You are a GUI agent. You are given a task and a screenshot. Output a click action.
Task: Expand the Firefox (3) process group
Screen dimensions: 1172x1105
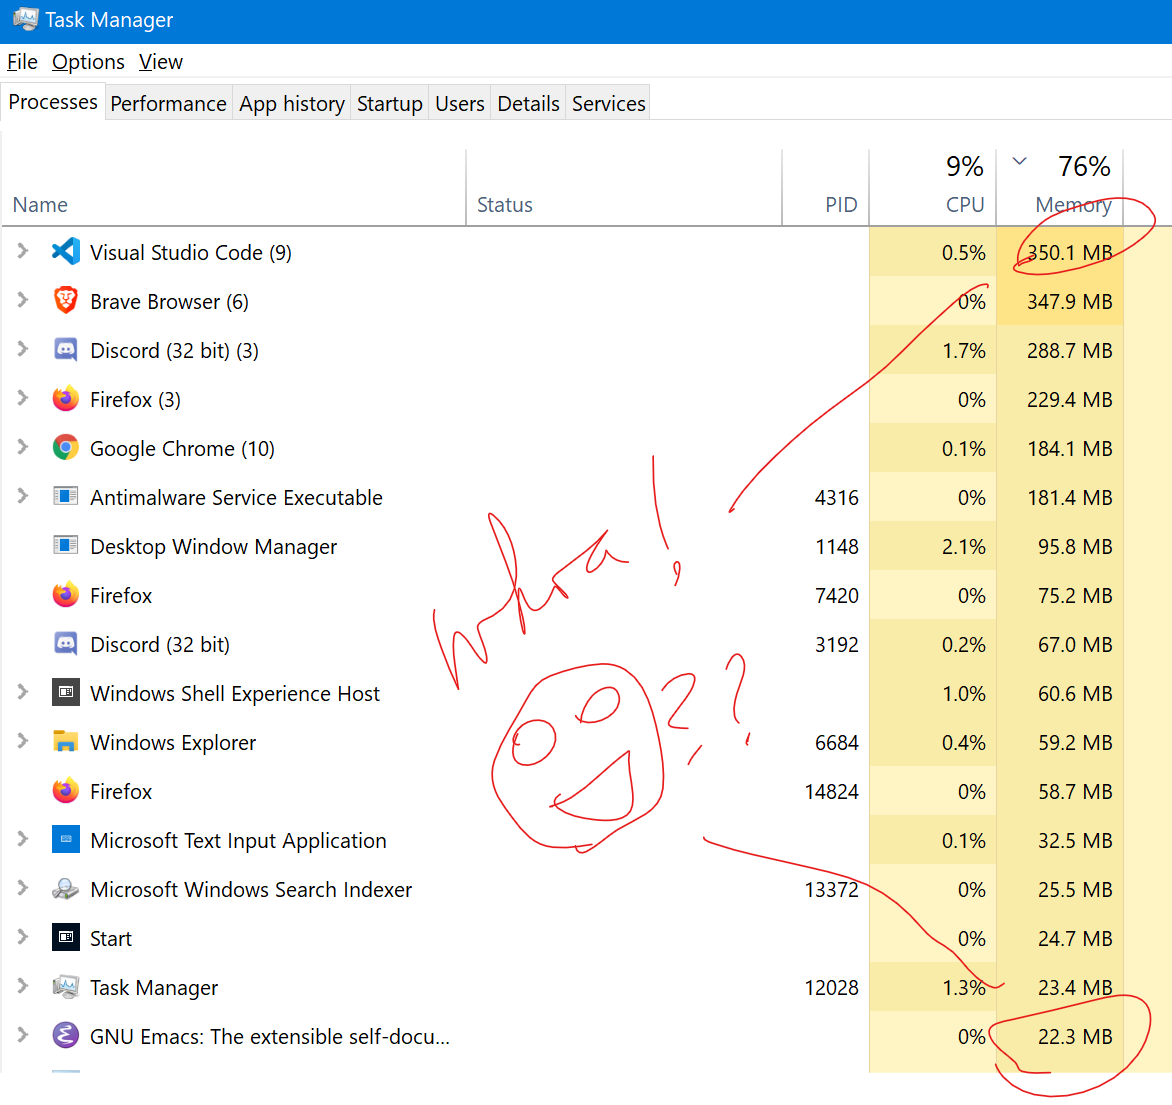coord(22,398)
